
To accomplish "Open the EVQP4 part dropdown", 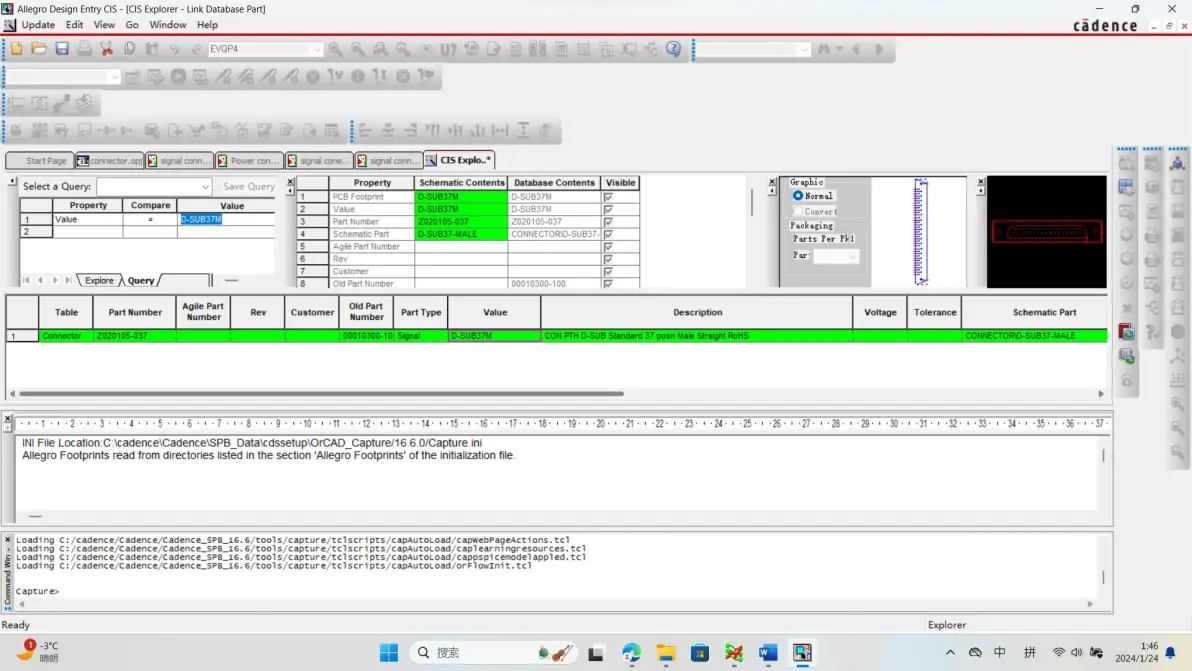I will click(x=316, y=49).
